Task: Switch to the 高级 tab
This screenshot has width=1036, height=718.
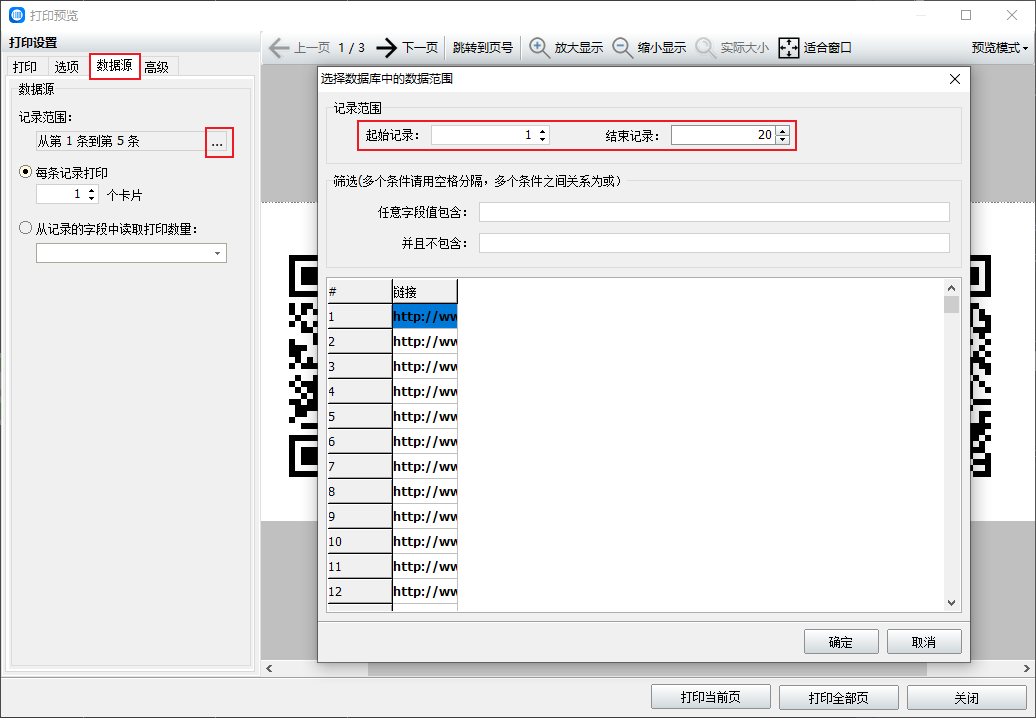Action: click(x=157, y=67)
